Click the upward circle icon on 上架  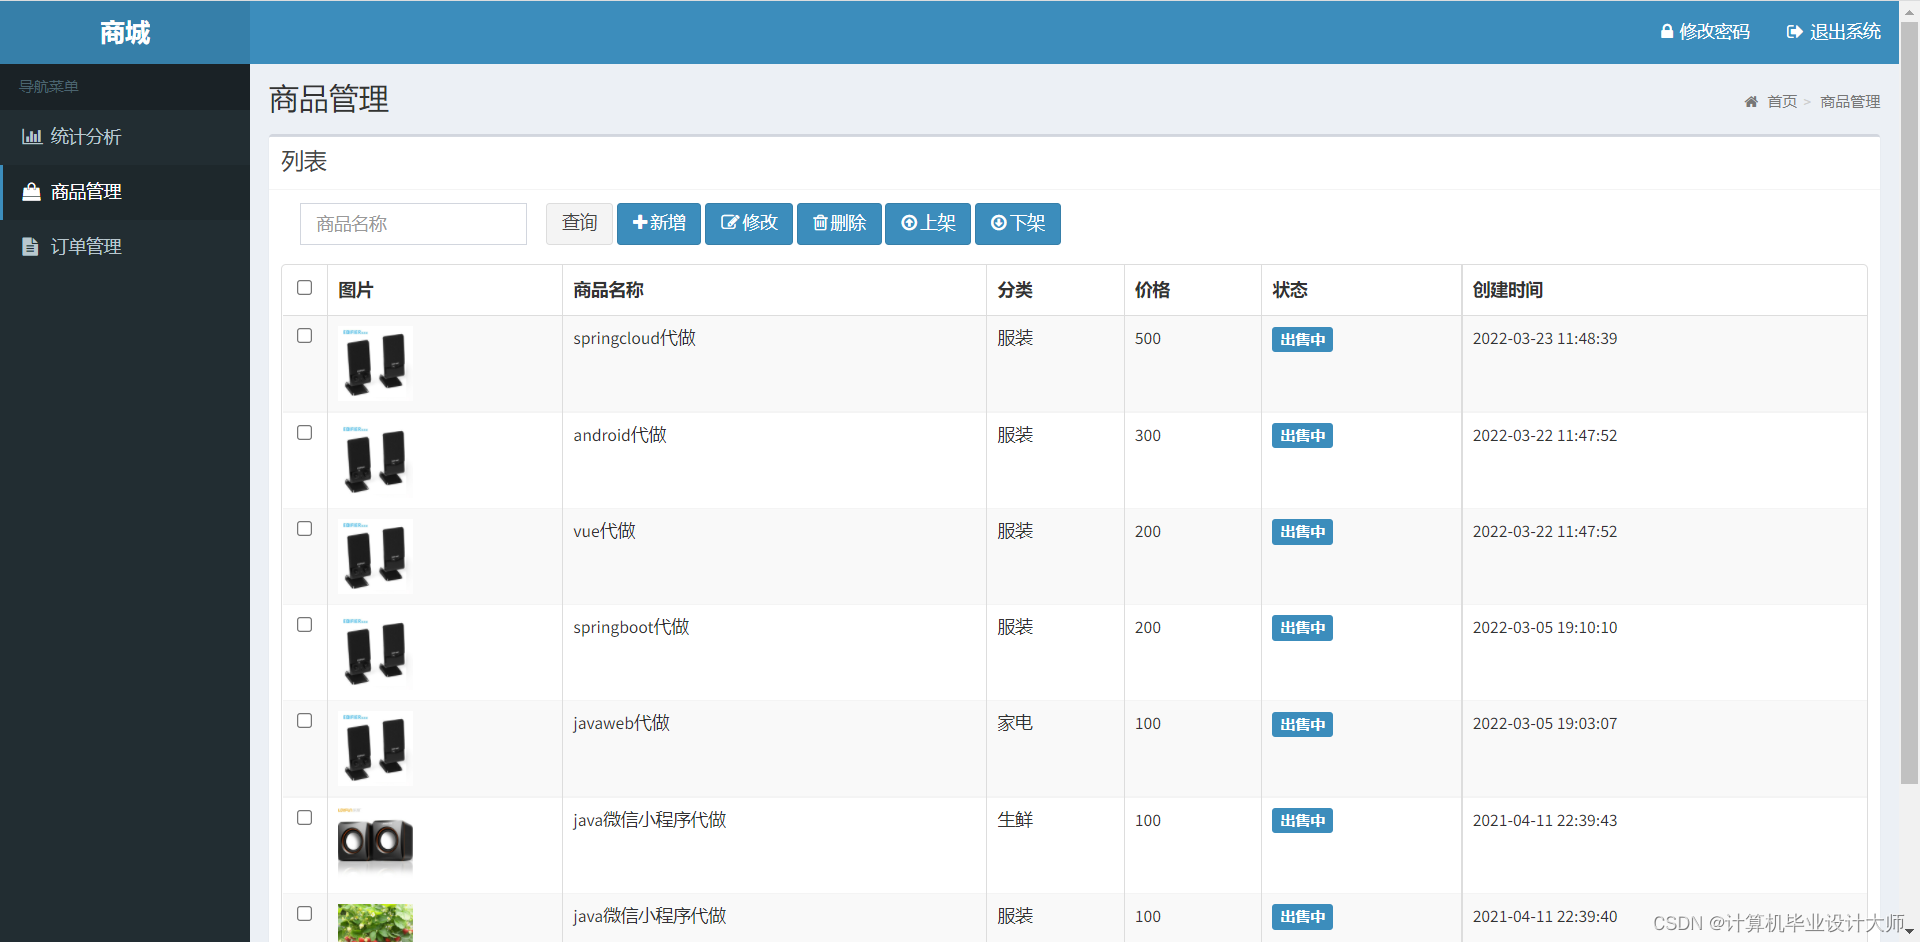pos(908,223)
